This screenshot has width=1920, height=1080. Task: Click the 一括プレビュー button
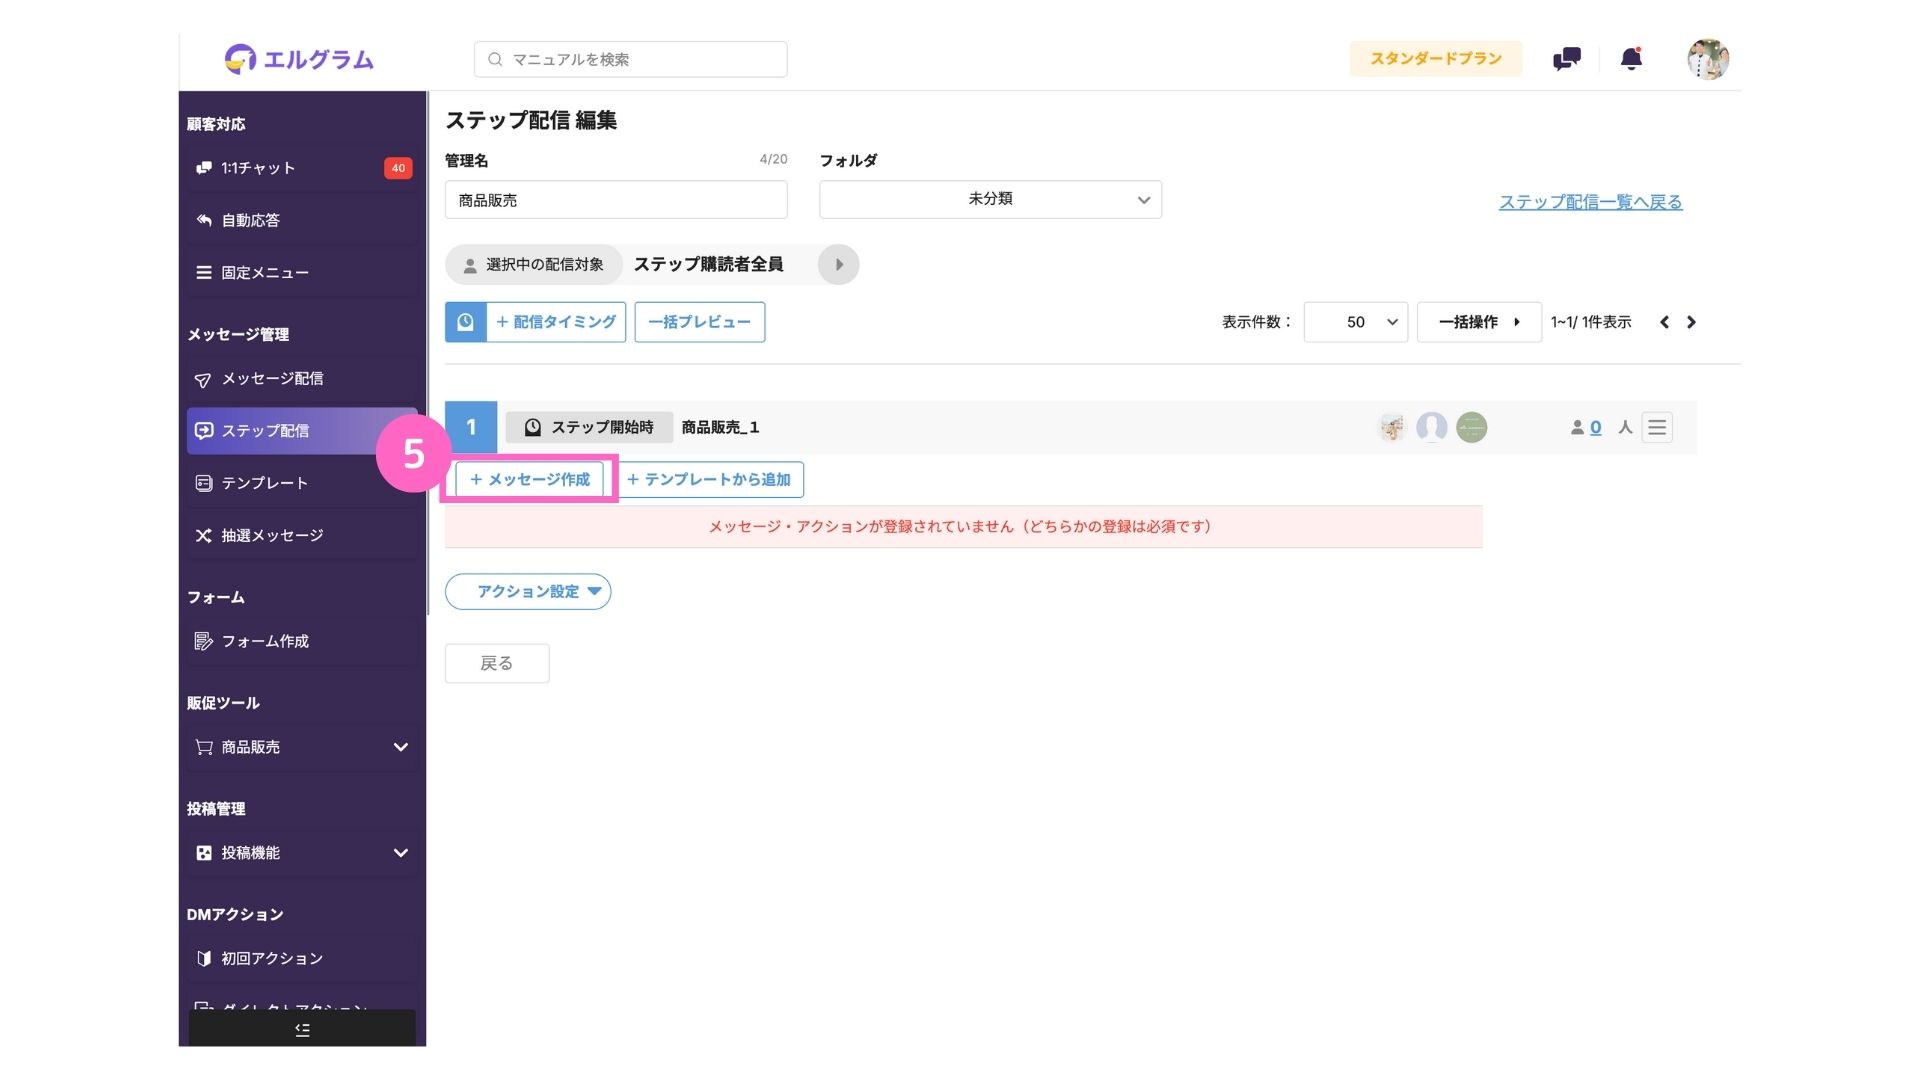coord(700,322)
